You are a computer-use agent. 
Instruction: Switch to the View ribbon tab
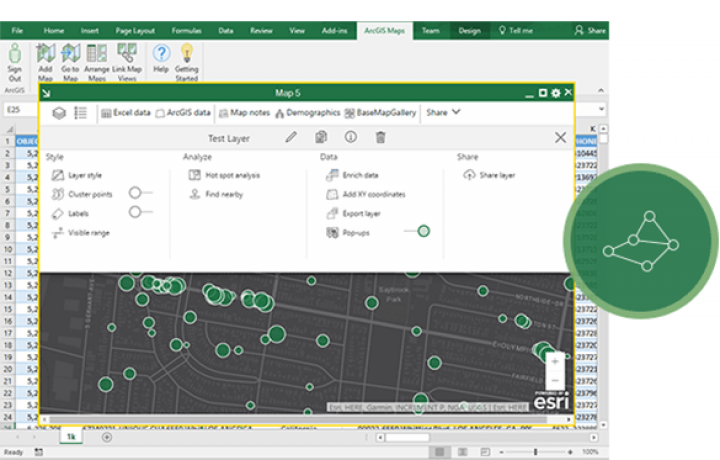(297, 31)
